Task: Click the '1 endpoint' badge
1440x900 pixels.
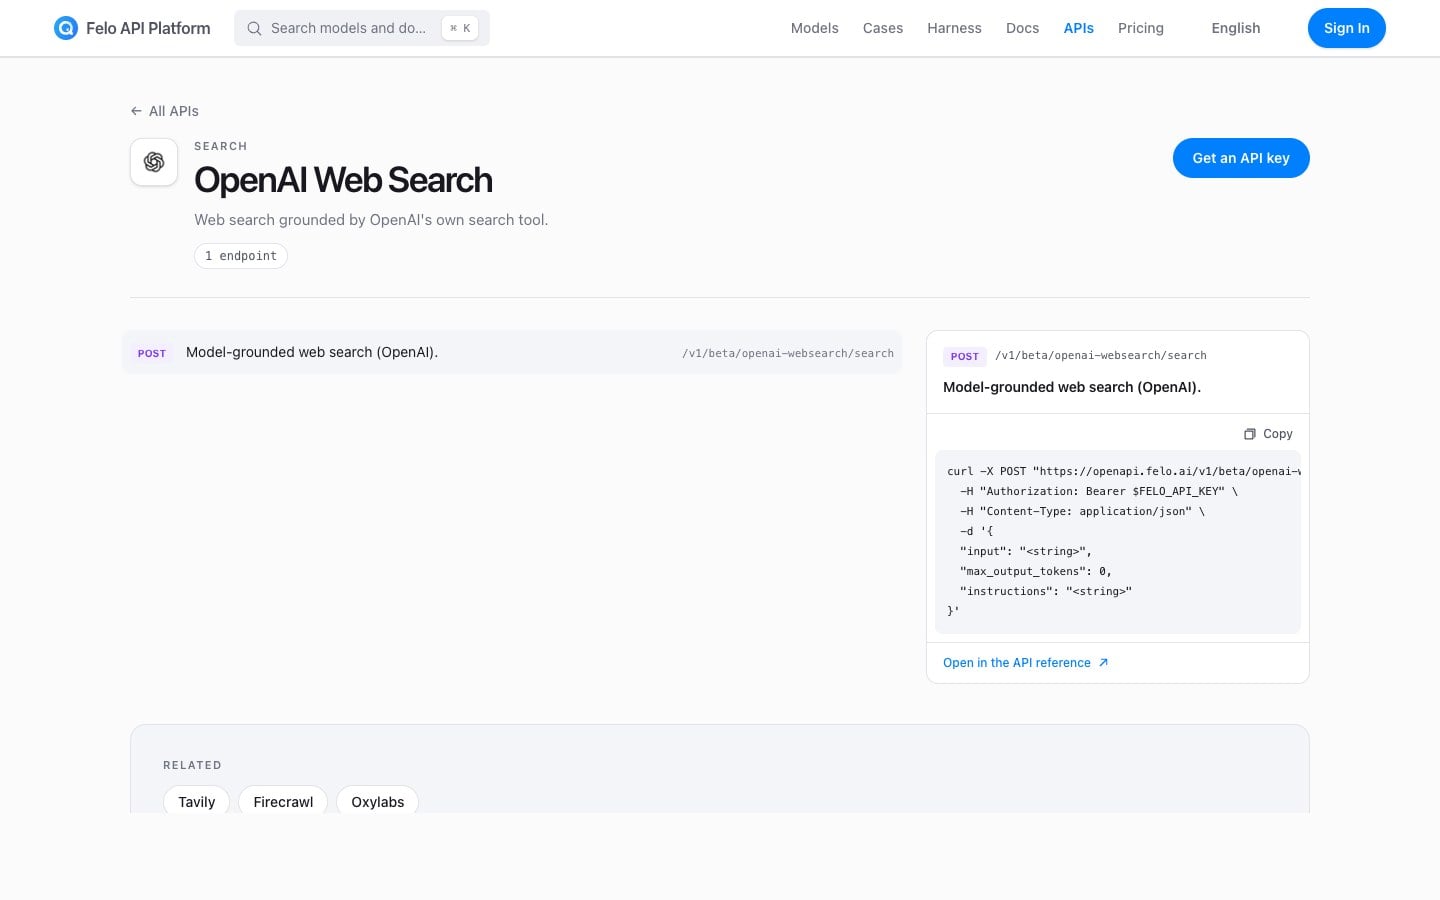Action: pyautogui.click(x=241, y=256)
